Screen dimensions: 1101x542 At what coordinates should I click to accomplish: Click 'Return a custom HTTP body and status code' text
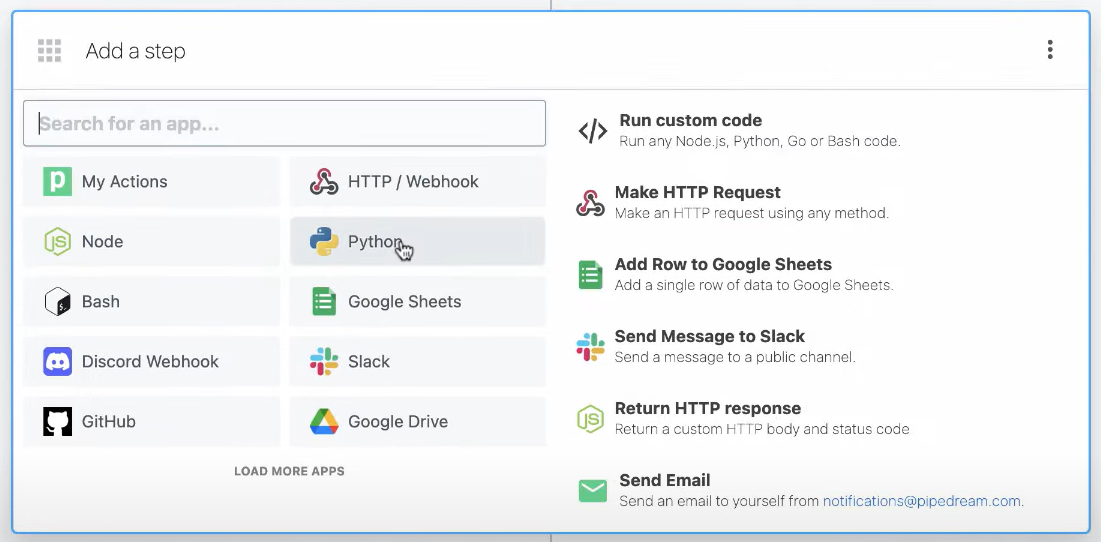tap(762, 429)
